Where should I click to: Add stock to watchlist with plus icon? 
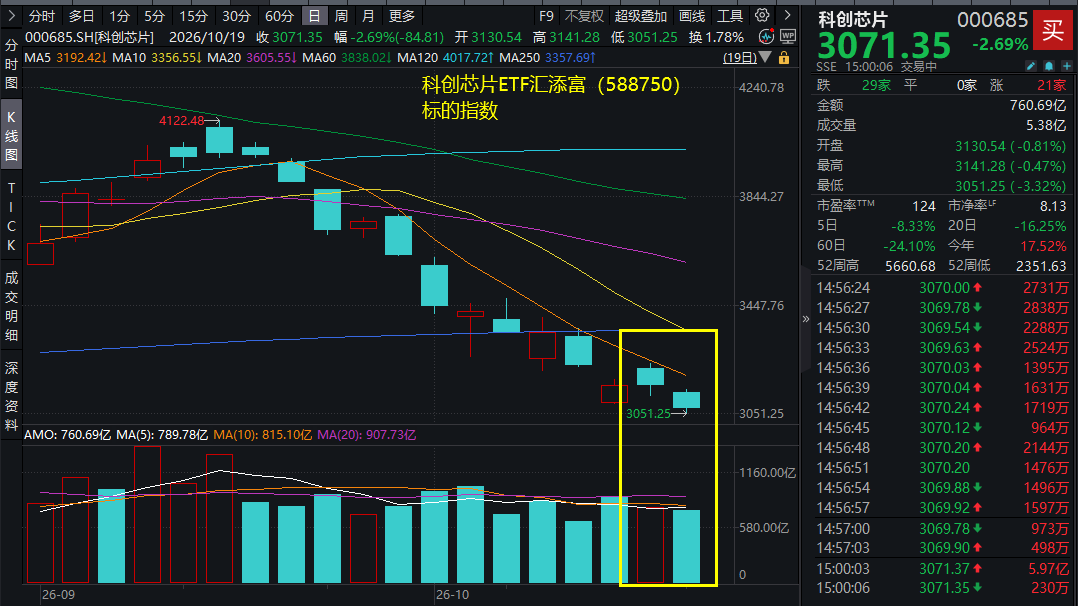click(1066, 66)
